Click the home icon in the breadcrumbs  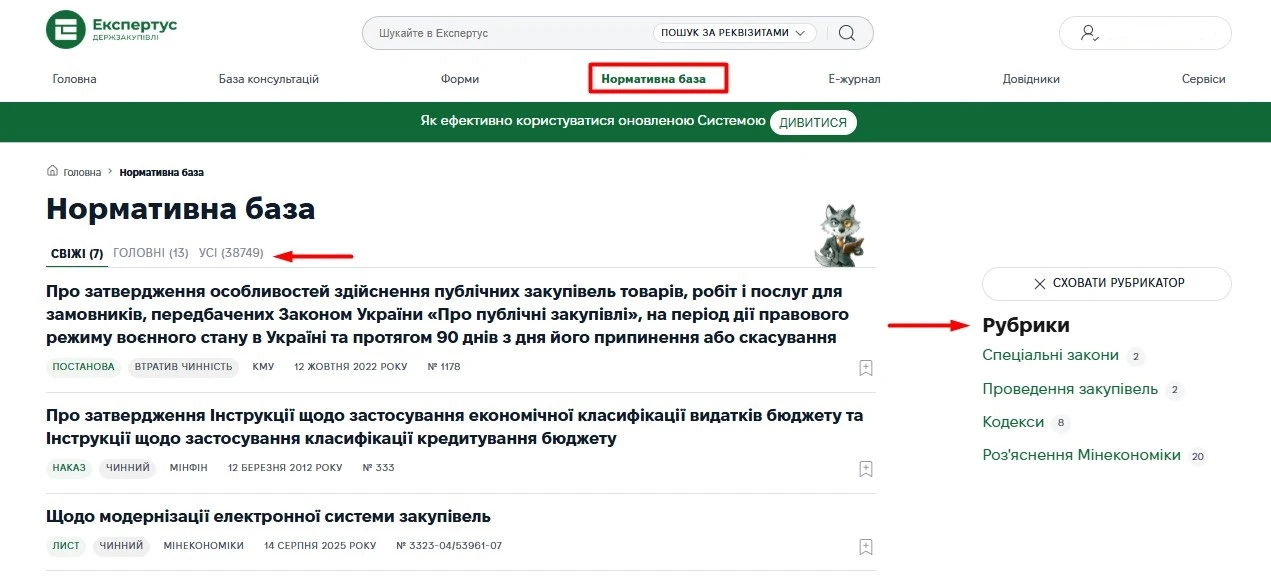coord(50,170)
